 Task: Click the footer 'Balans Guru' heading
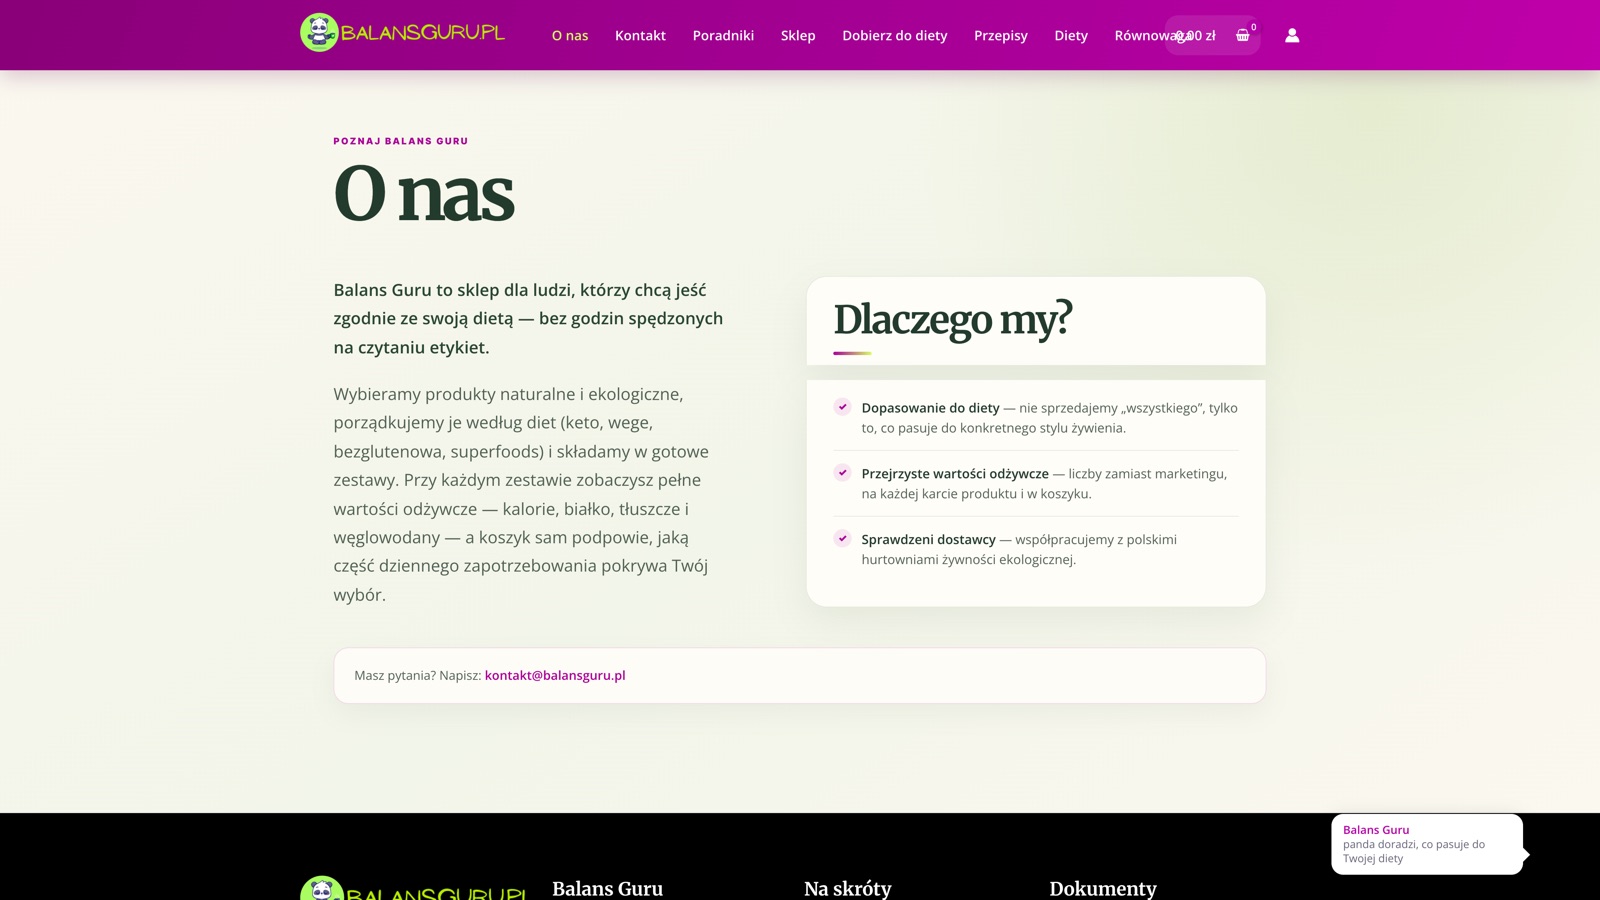[607, 888]
